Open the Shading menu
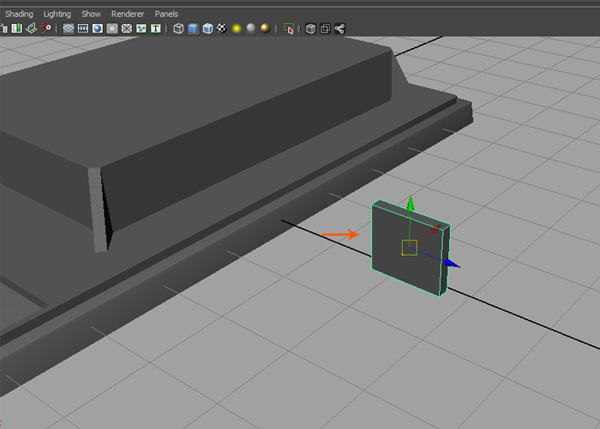The height and width of the screenshot is (429, 600). click(19, 14)
